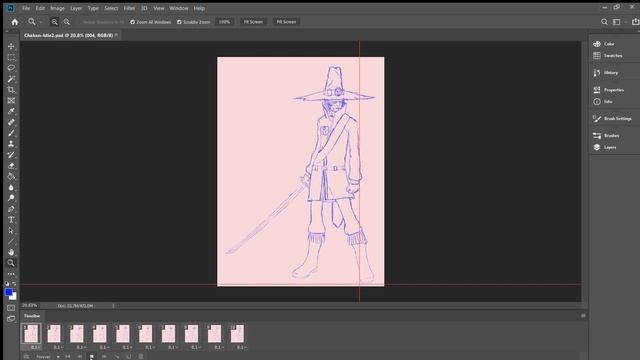
Task: Open the blue foreground color picker
Action: click(x=9, y=292)
